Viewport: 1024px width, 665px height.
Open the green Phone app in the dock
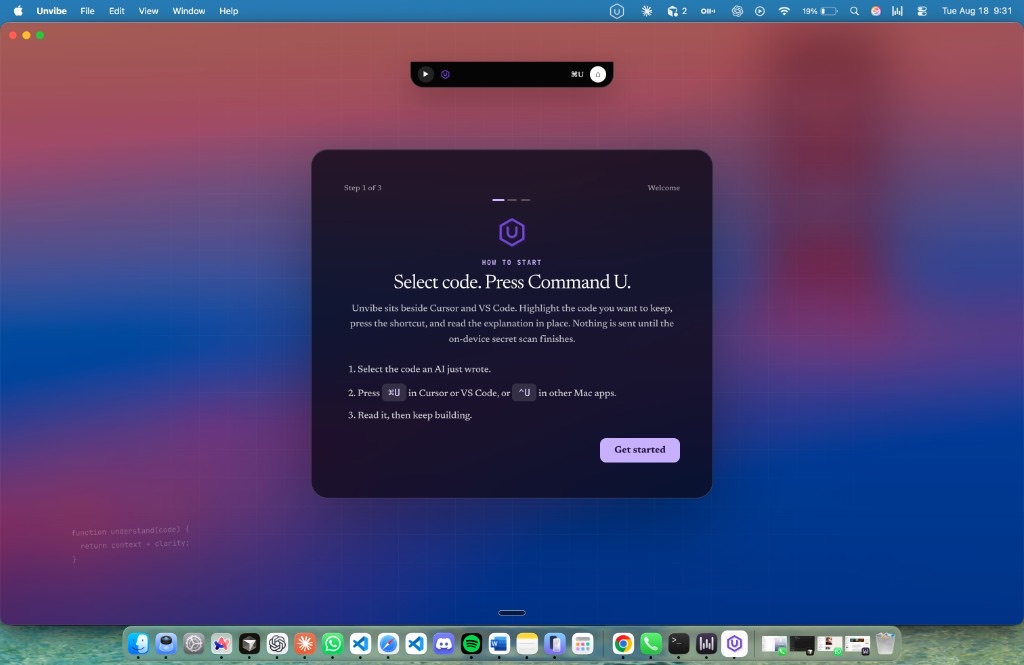pos(650,644)
